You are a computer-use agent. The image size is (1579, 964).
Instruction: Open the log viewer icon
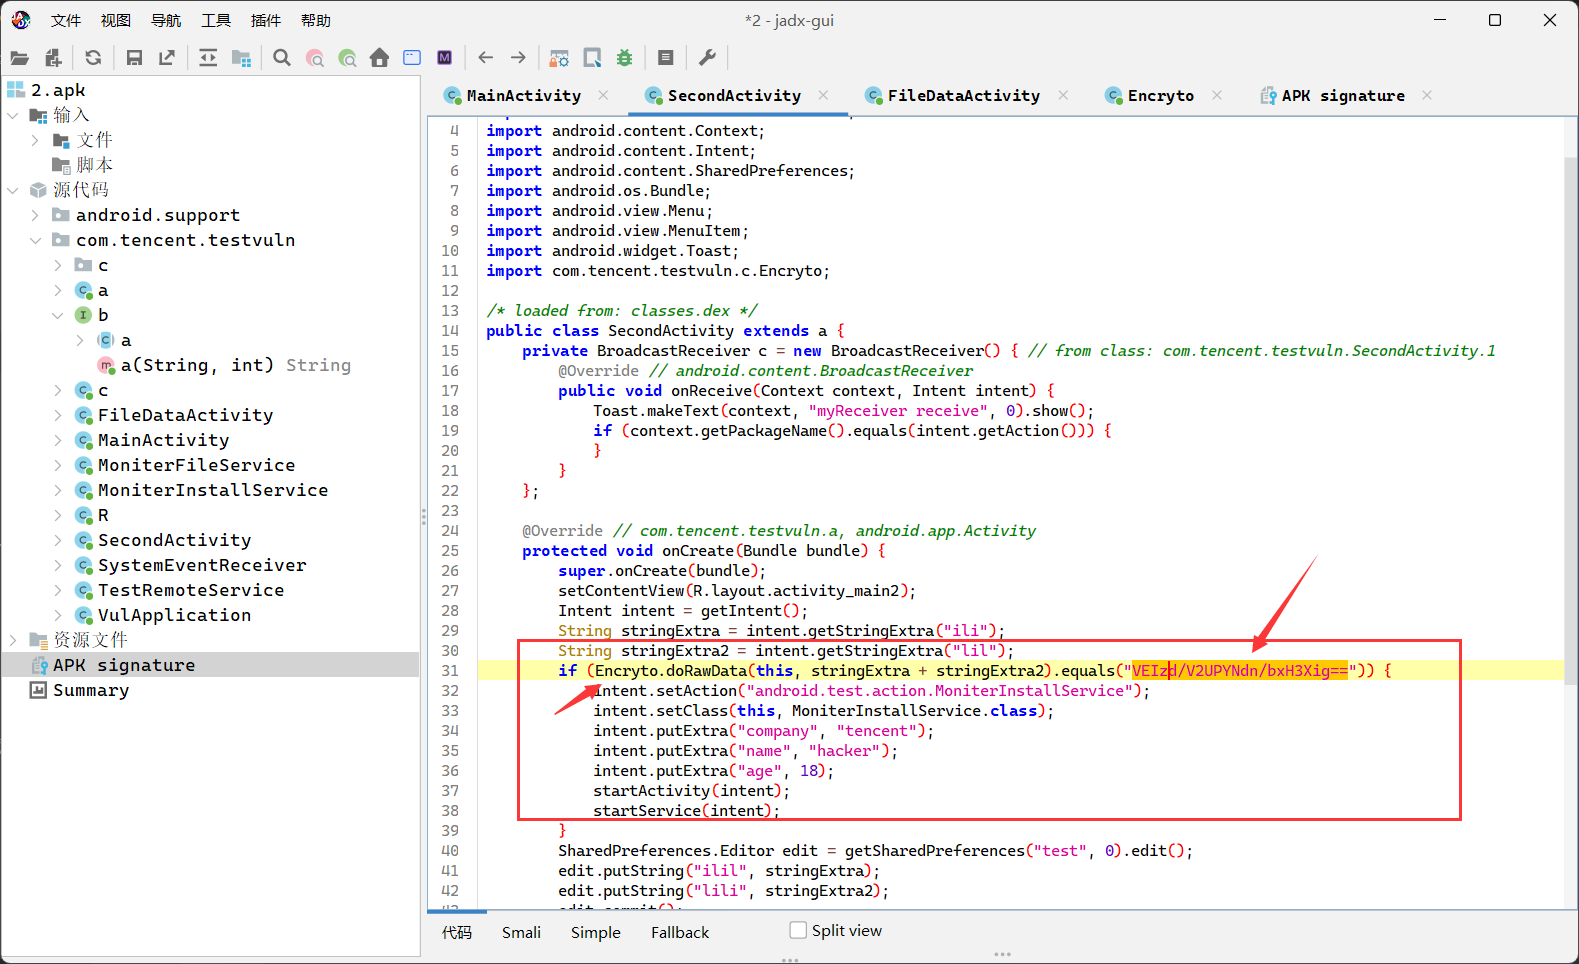click(x=666, y=58)
